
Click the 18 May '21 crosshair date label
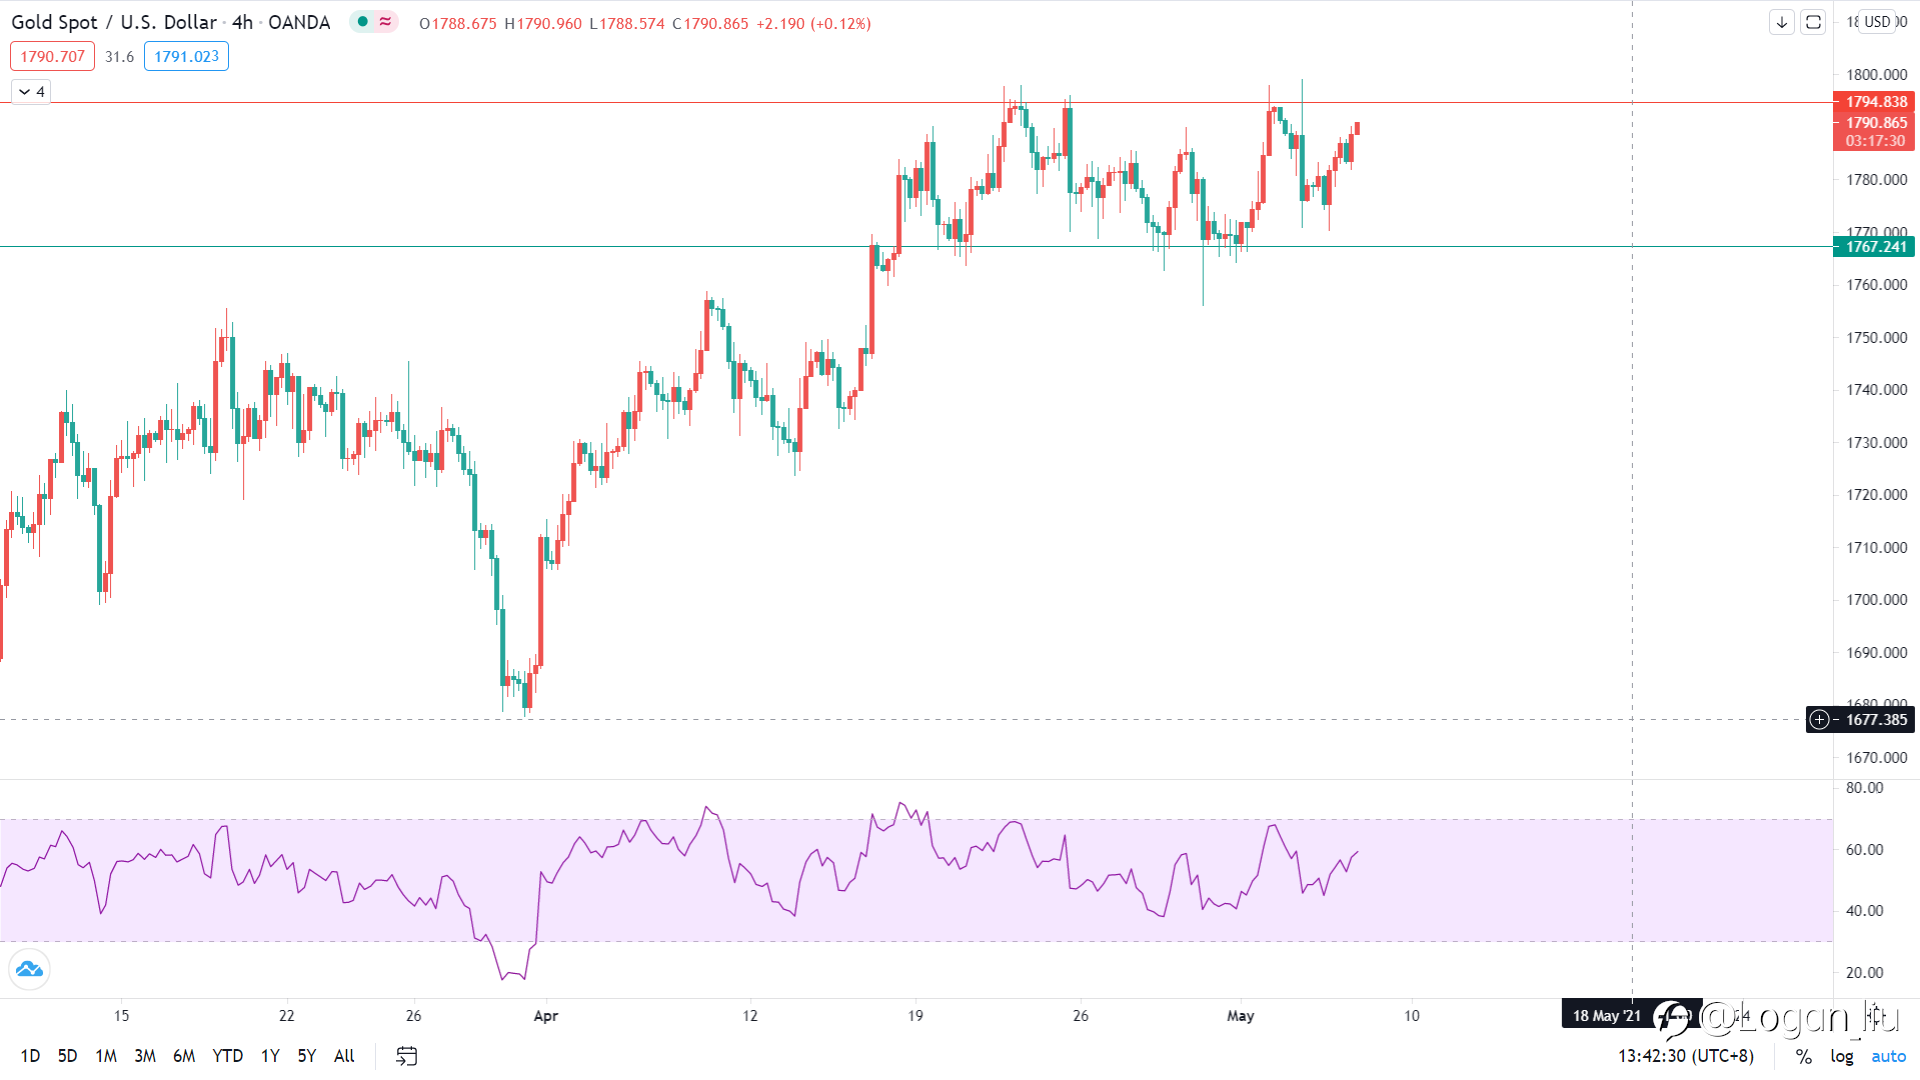(1606, 1016)
